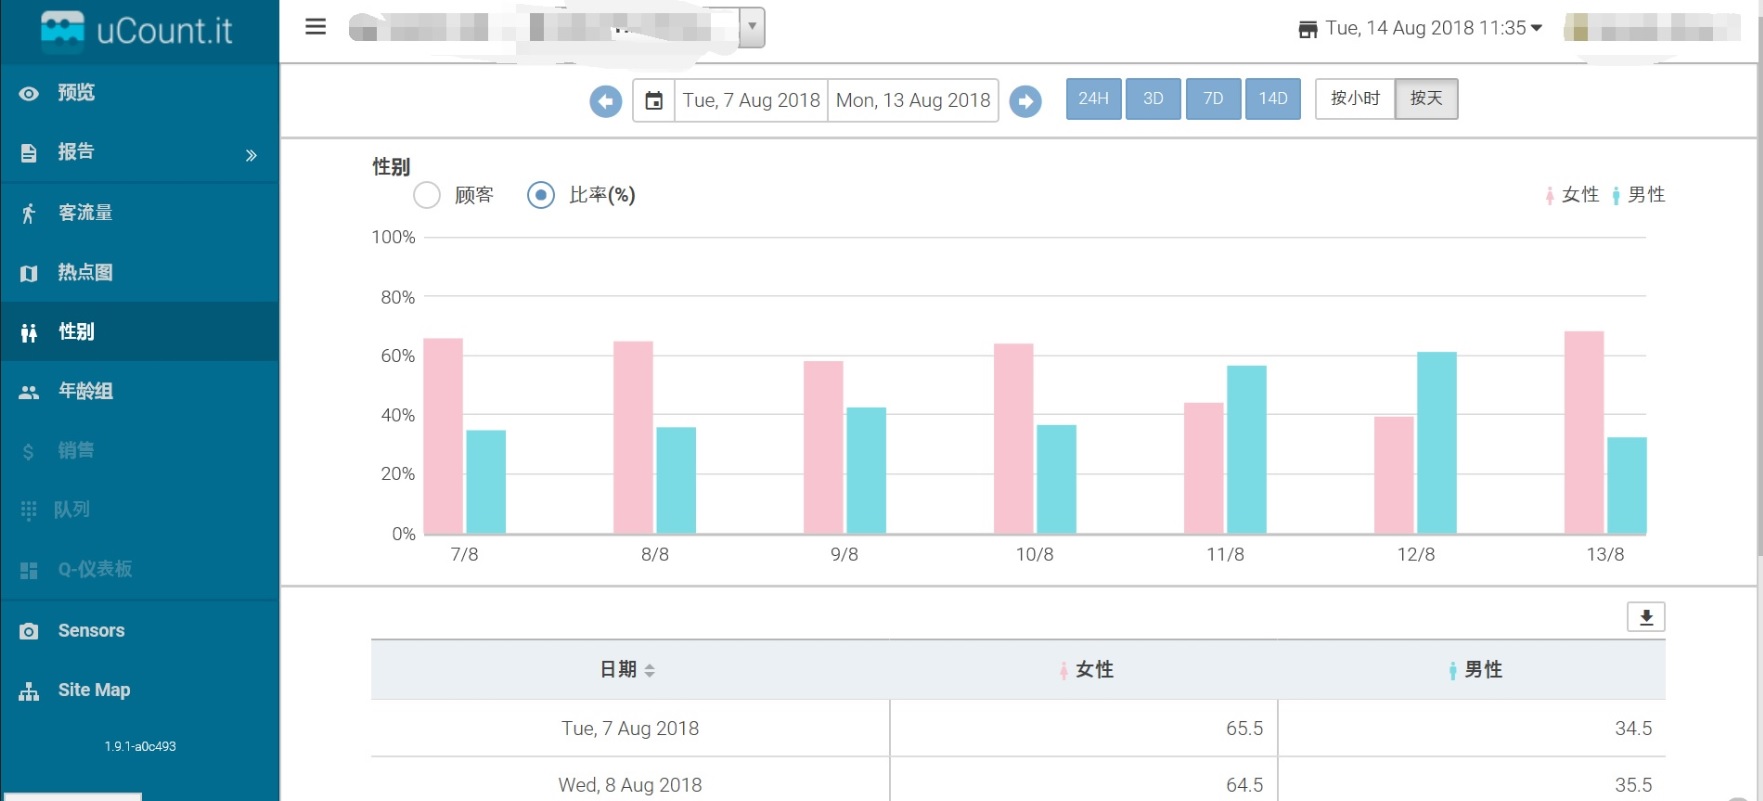Open the 客流量 menu item
This screenshot has height=801, width=1763.
click(x=140, y=213)
